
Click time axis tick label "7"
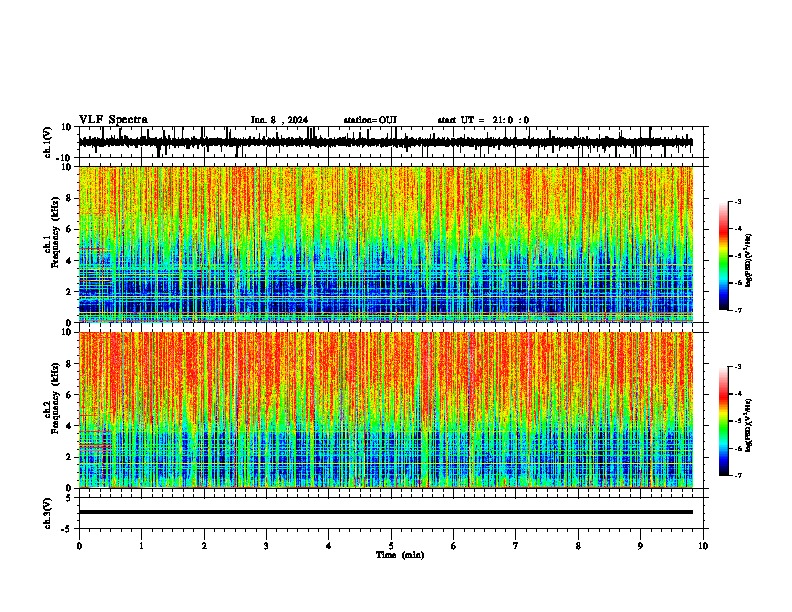(516, 546)
